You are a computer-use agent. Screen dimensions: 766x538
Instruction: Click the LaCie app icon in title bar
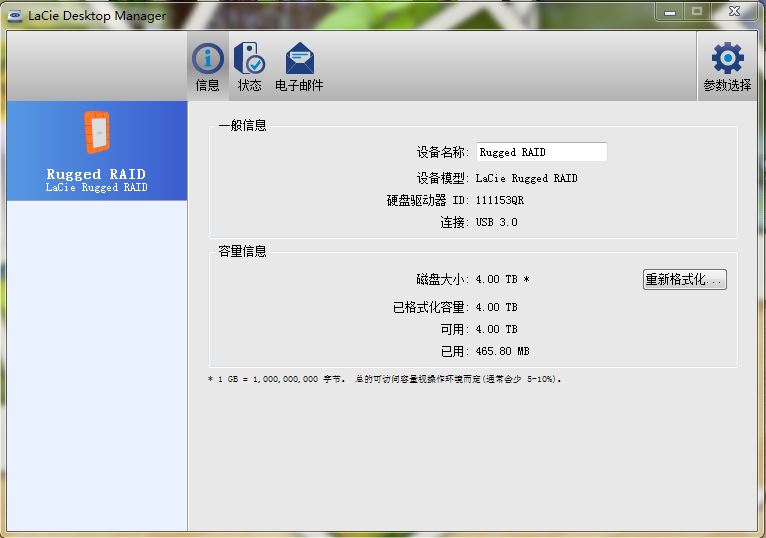pos(15,15)
